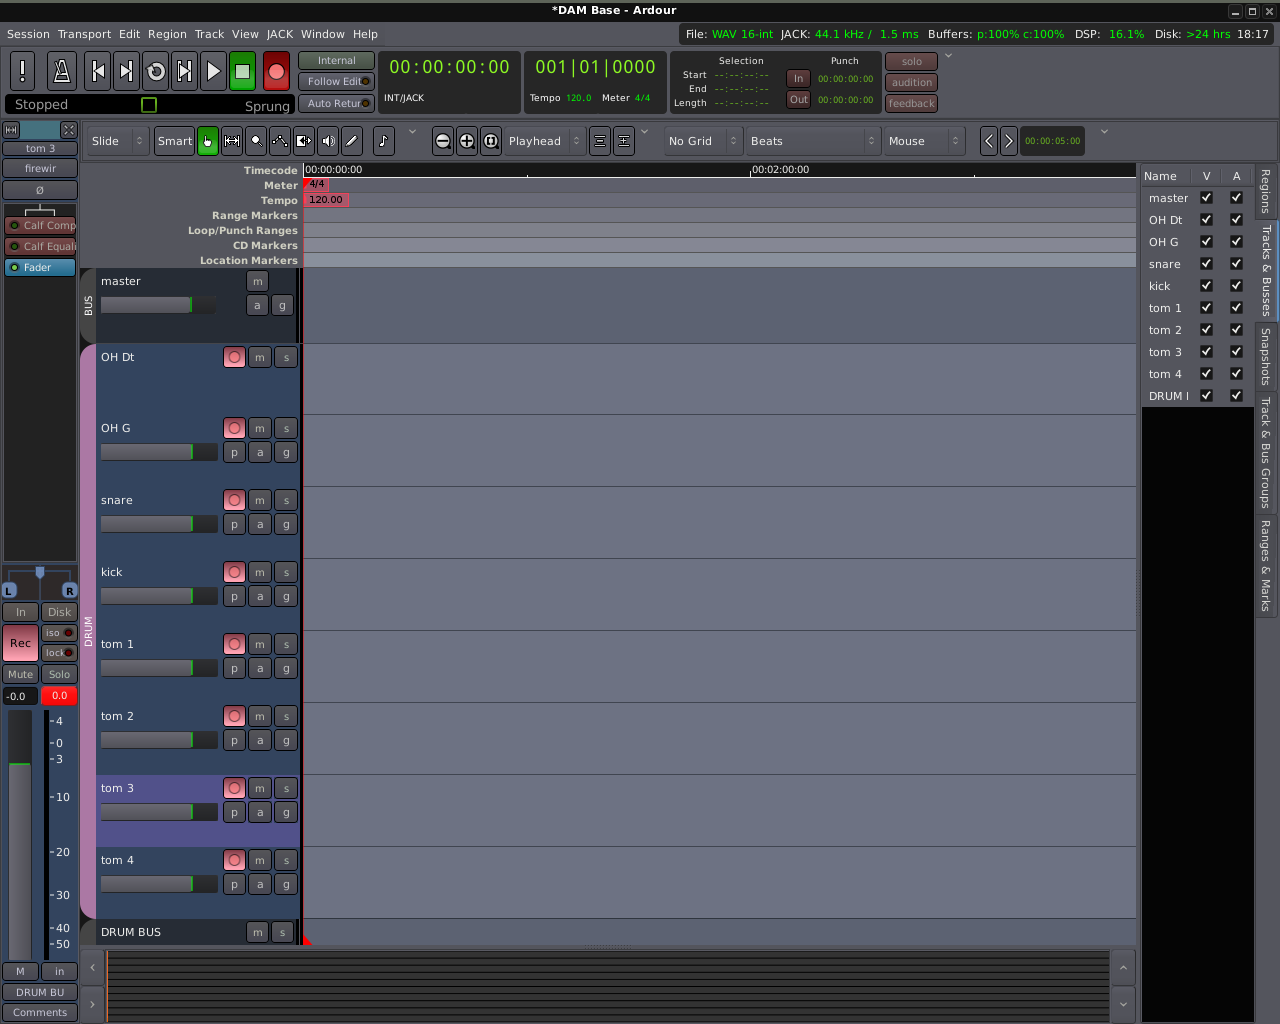Click the Punch Out button
The width and height of the screenshot is (1280, 1024).
point(798,100)
